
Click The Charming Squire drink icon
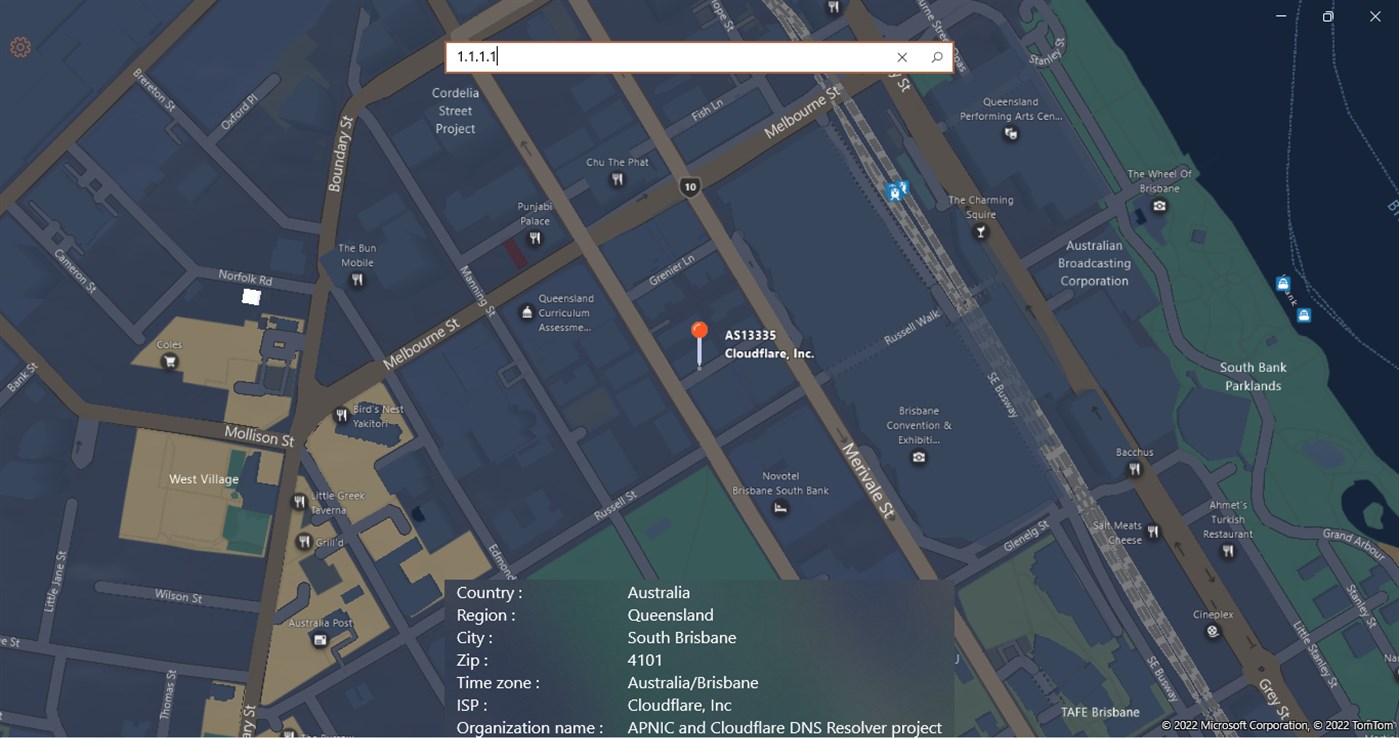click(x=980, y=231)
